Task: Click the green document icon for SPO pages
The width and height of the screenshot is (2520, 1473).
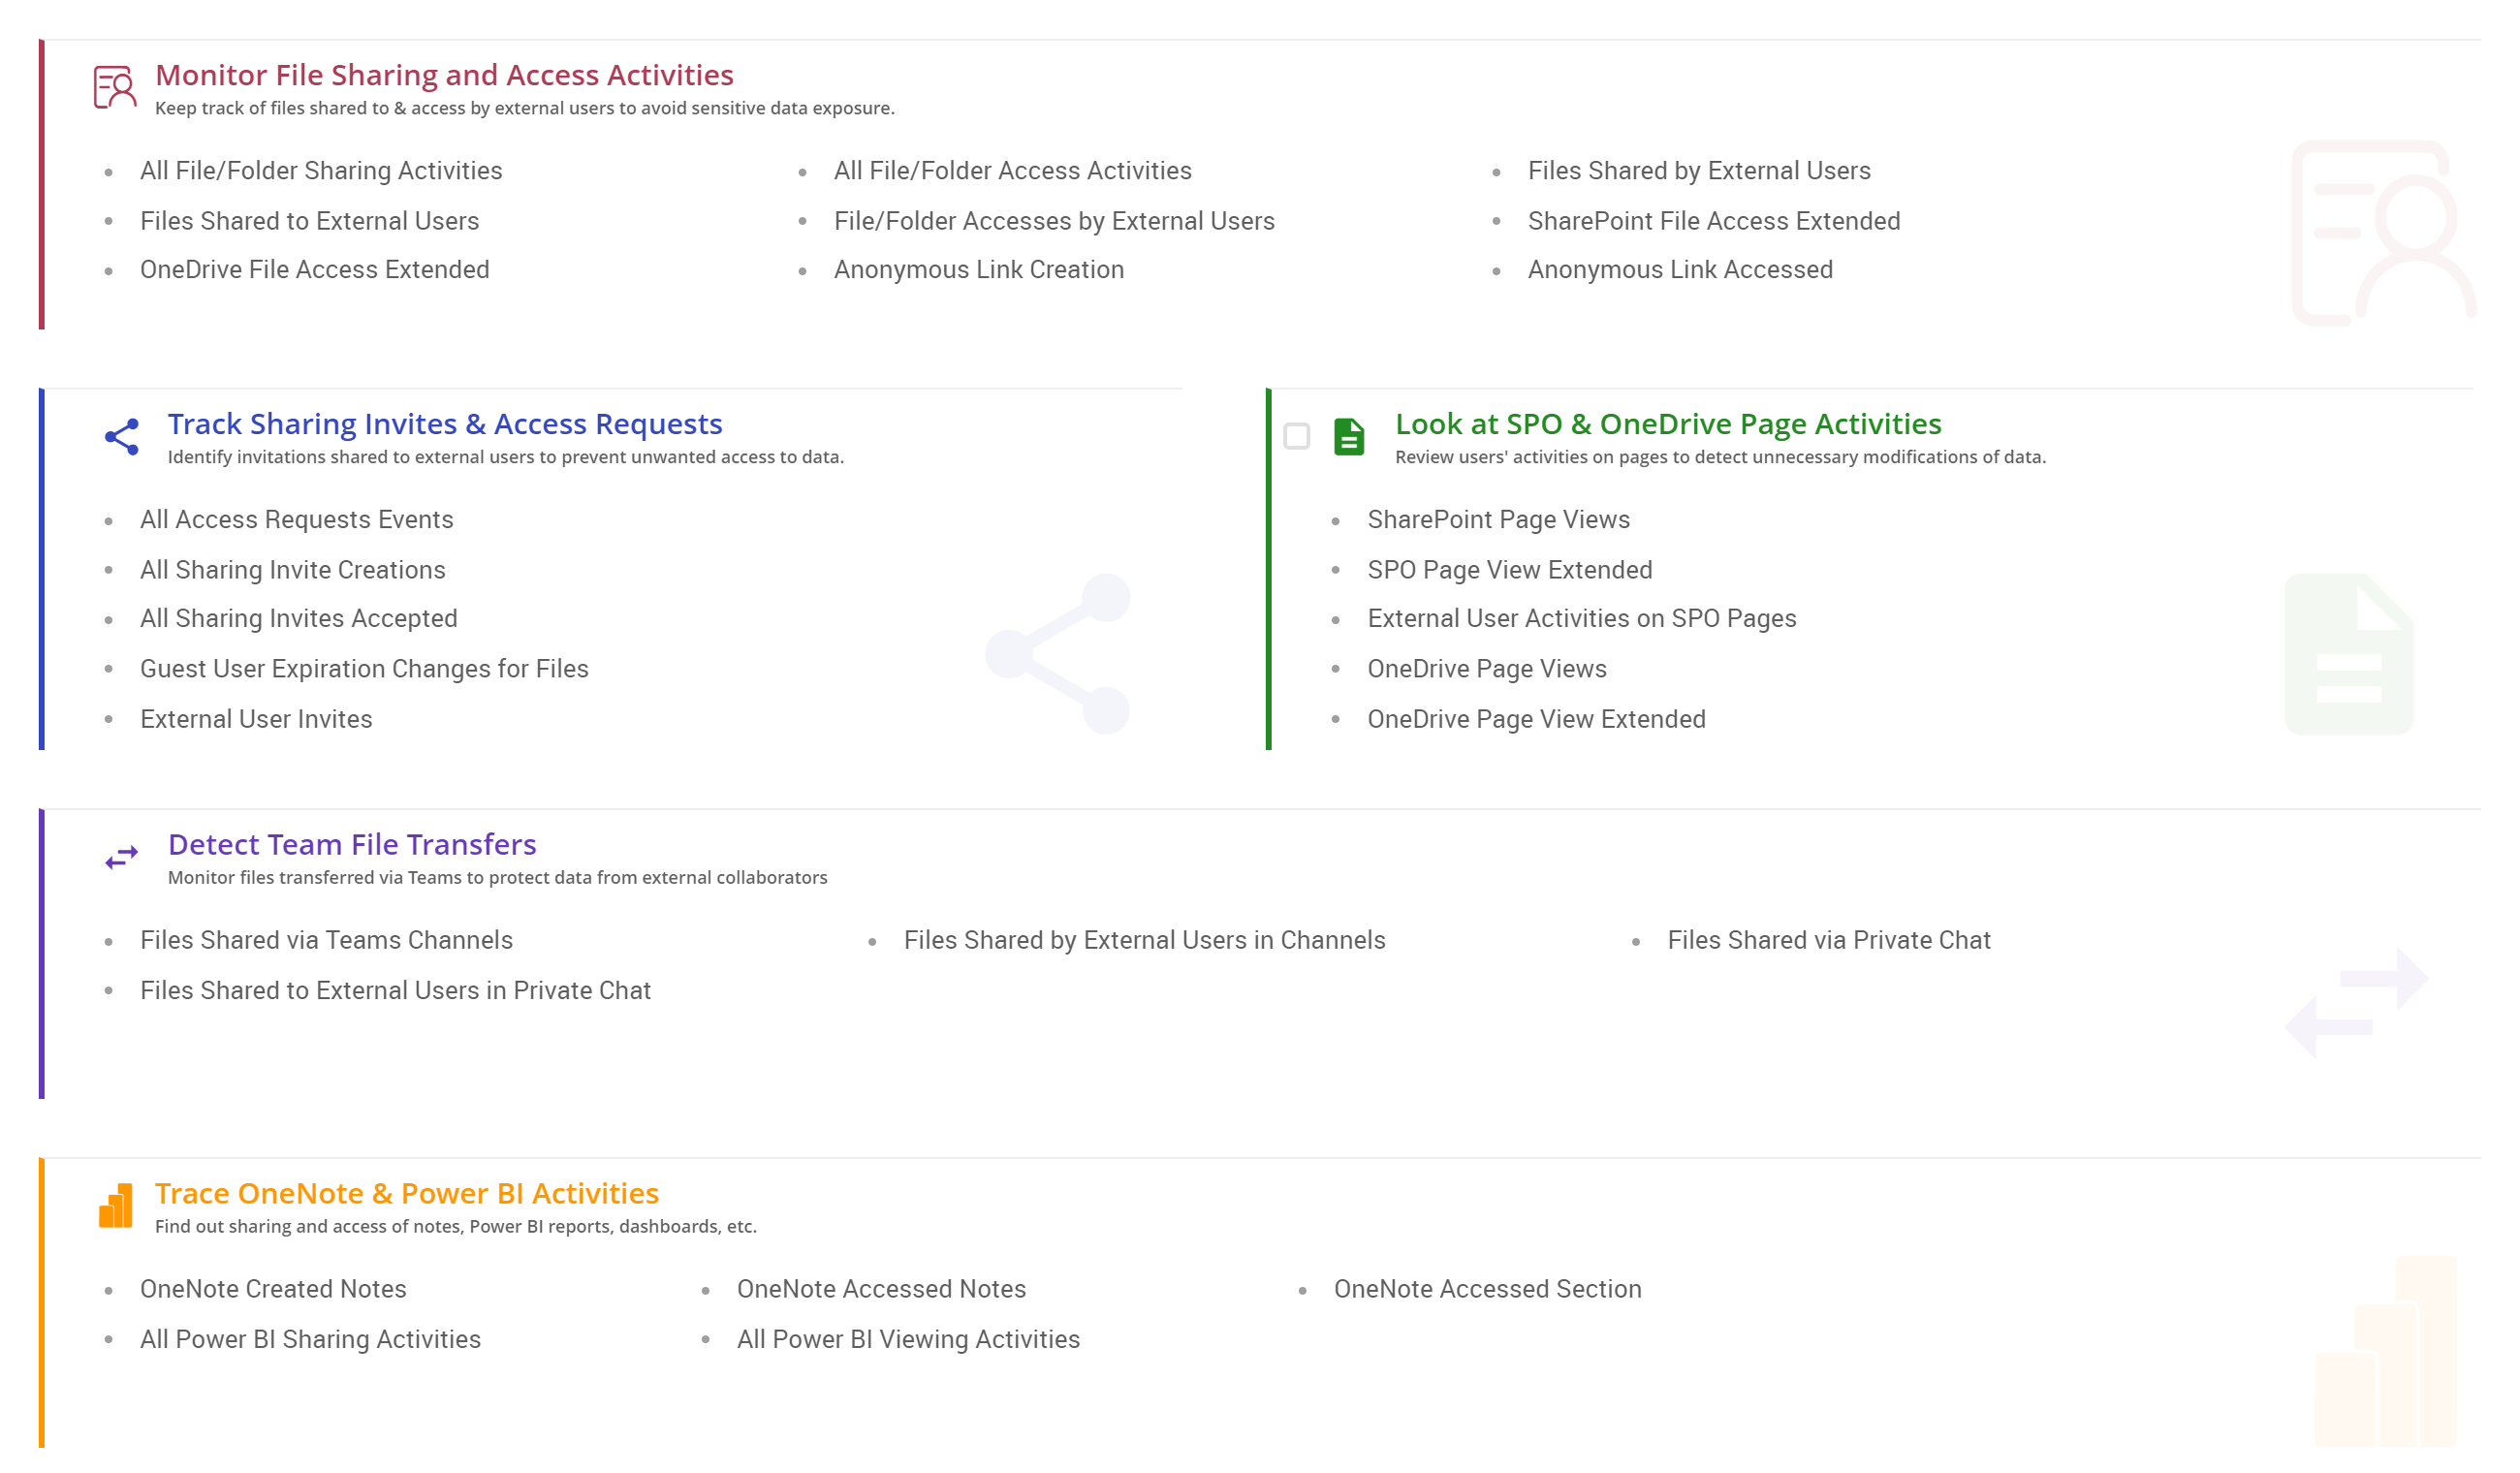Action: click(x=1349, y=437)
